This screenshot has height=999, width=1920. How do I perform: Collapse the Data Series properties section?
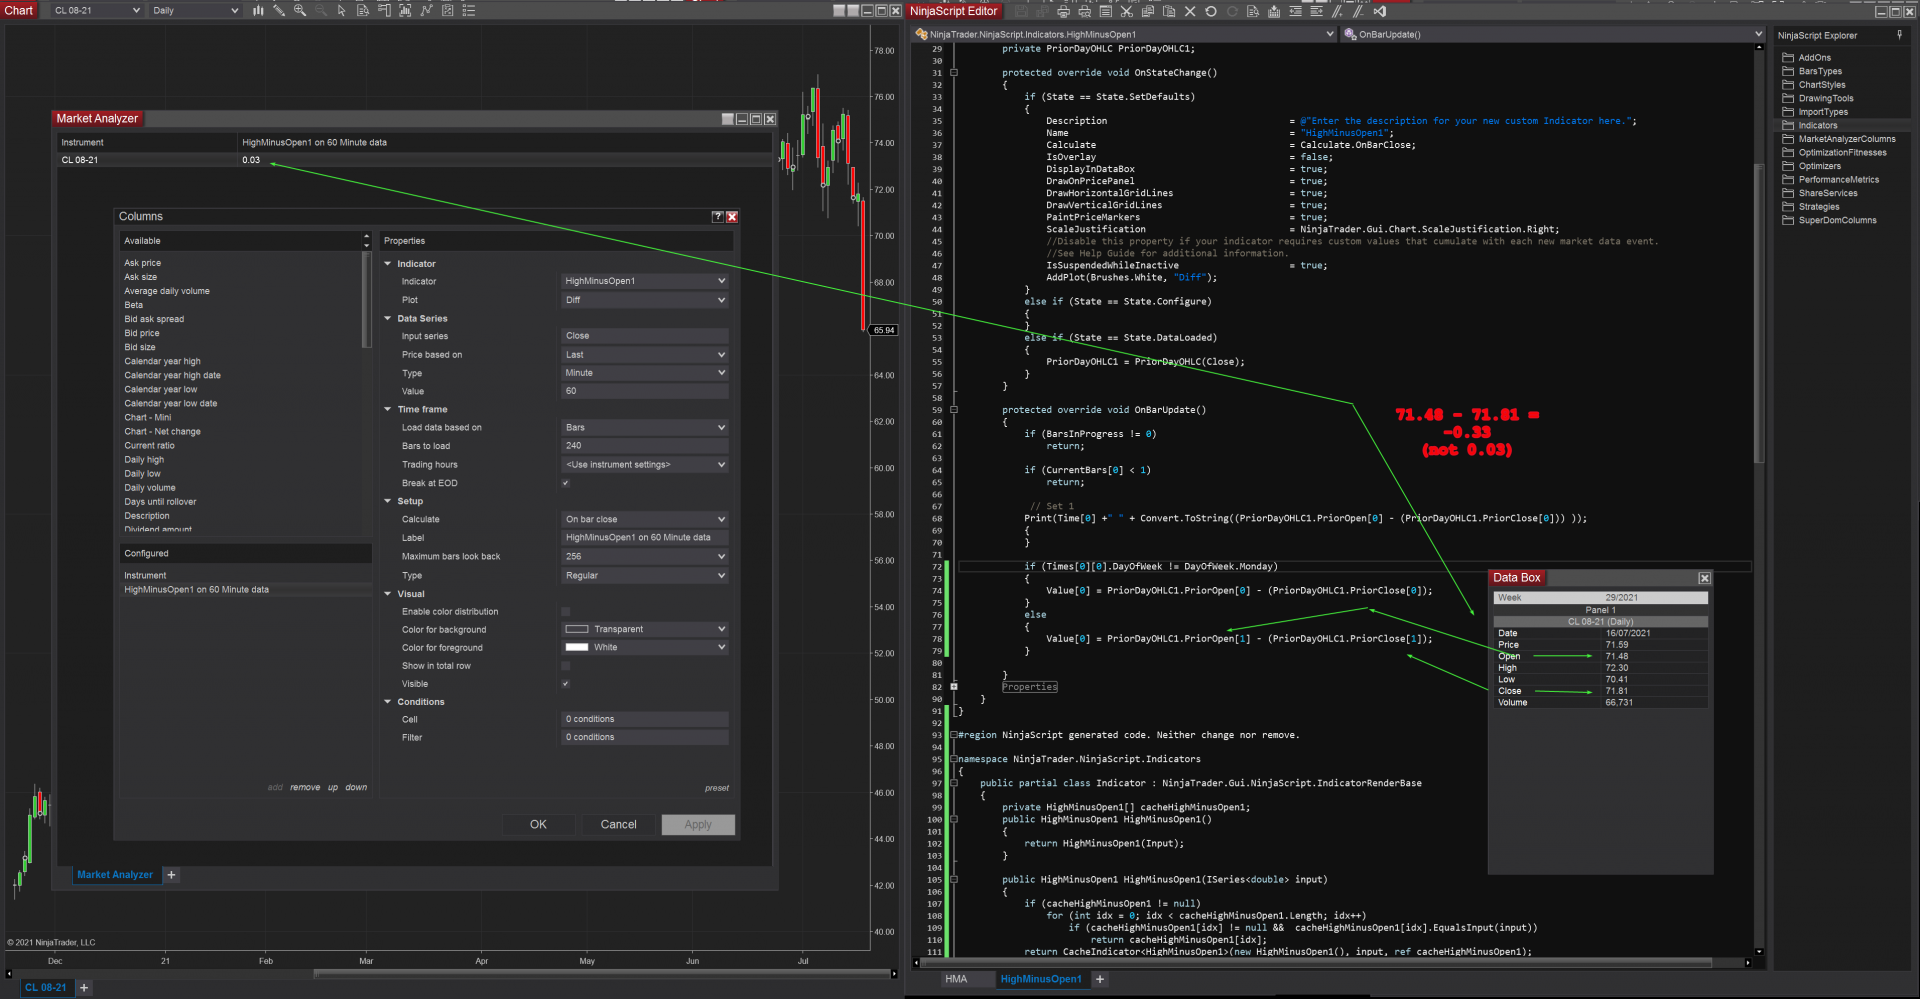(388, 319)
